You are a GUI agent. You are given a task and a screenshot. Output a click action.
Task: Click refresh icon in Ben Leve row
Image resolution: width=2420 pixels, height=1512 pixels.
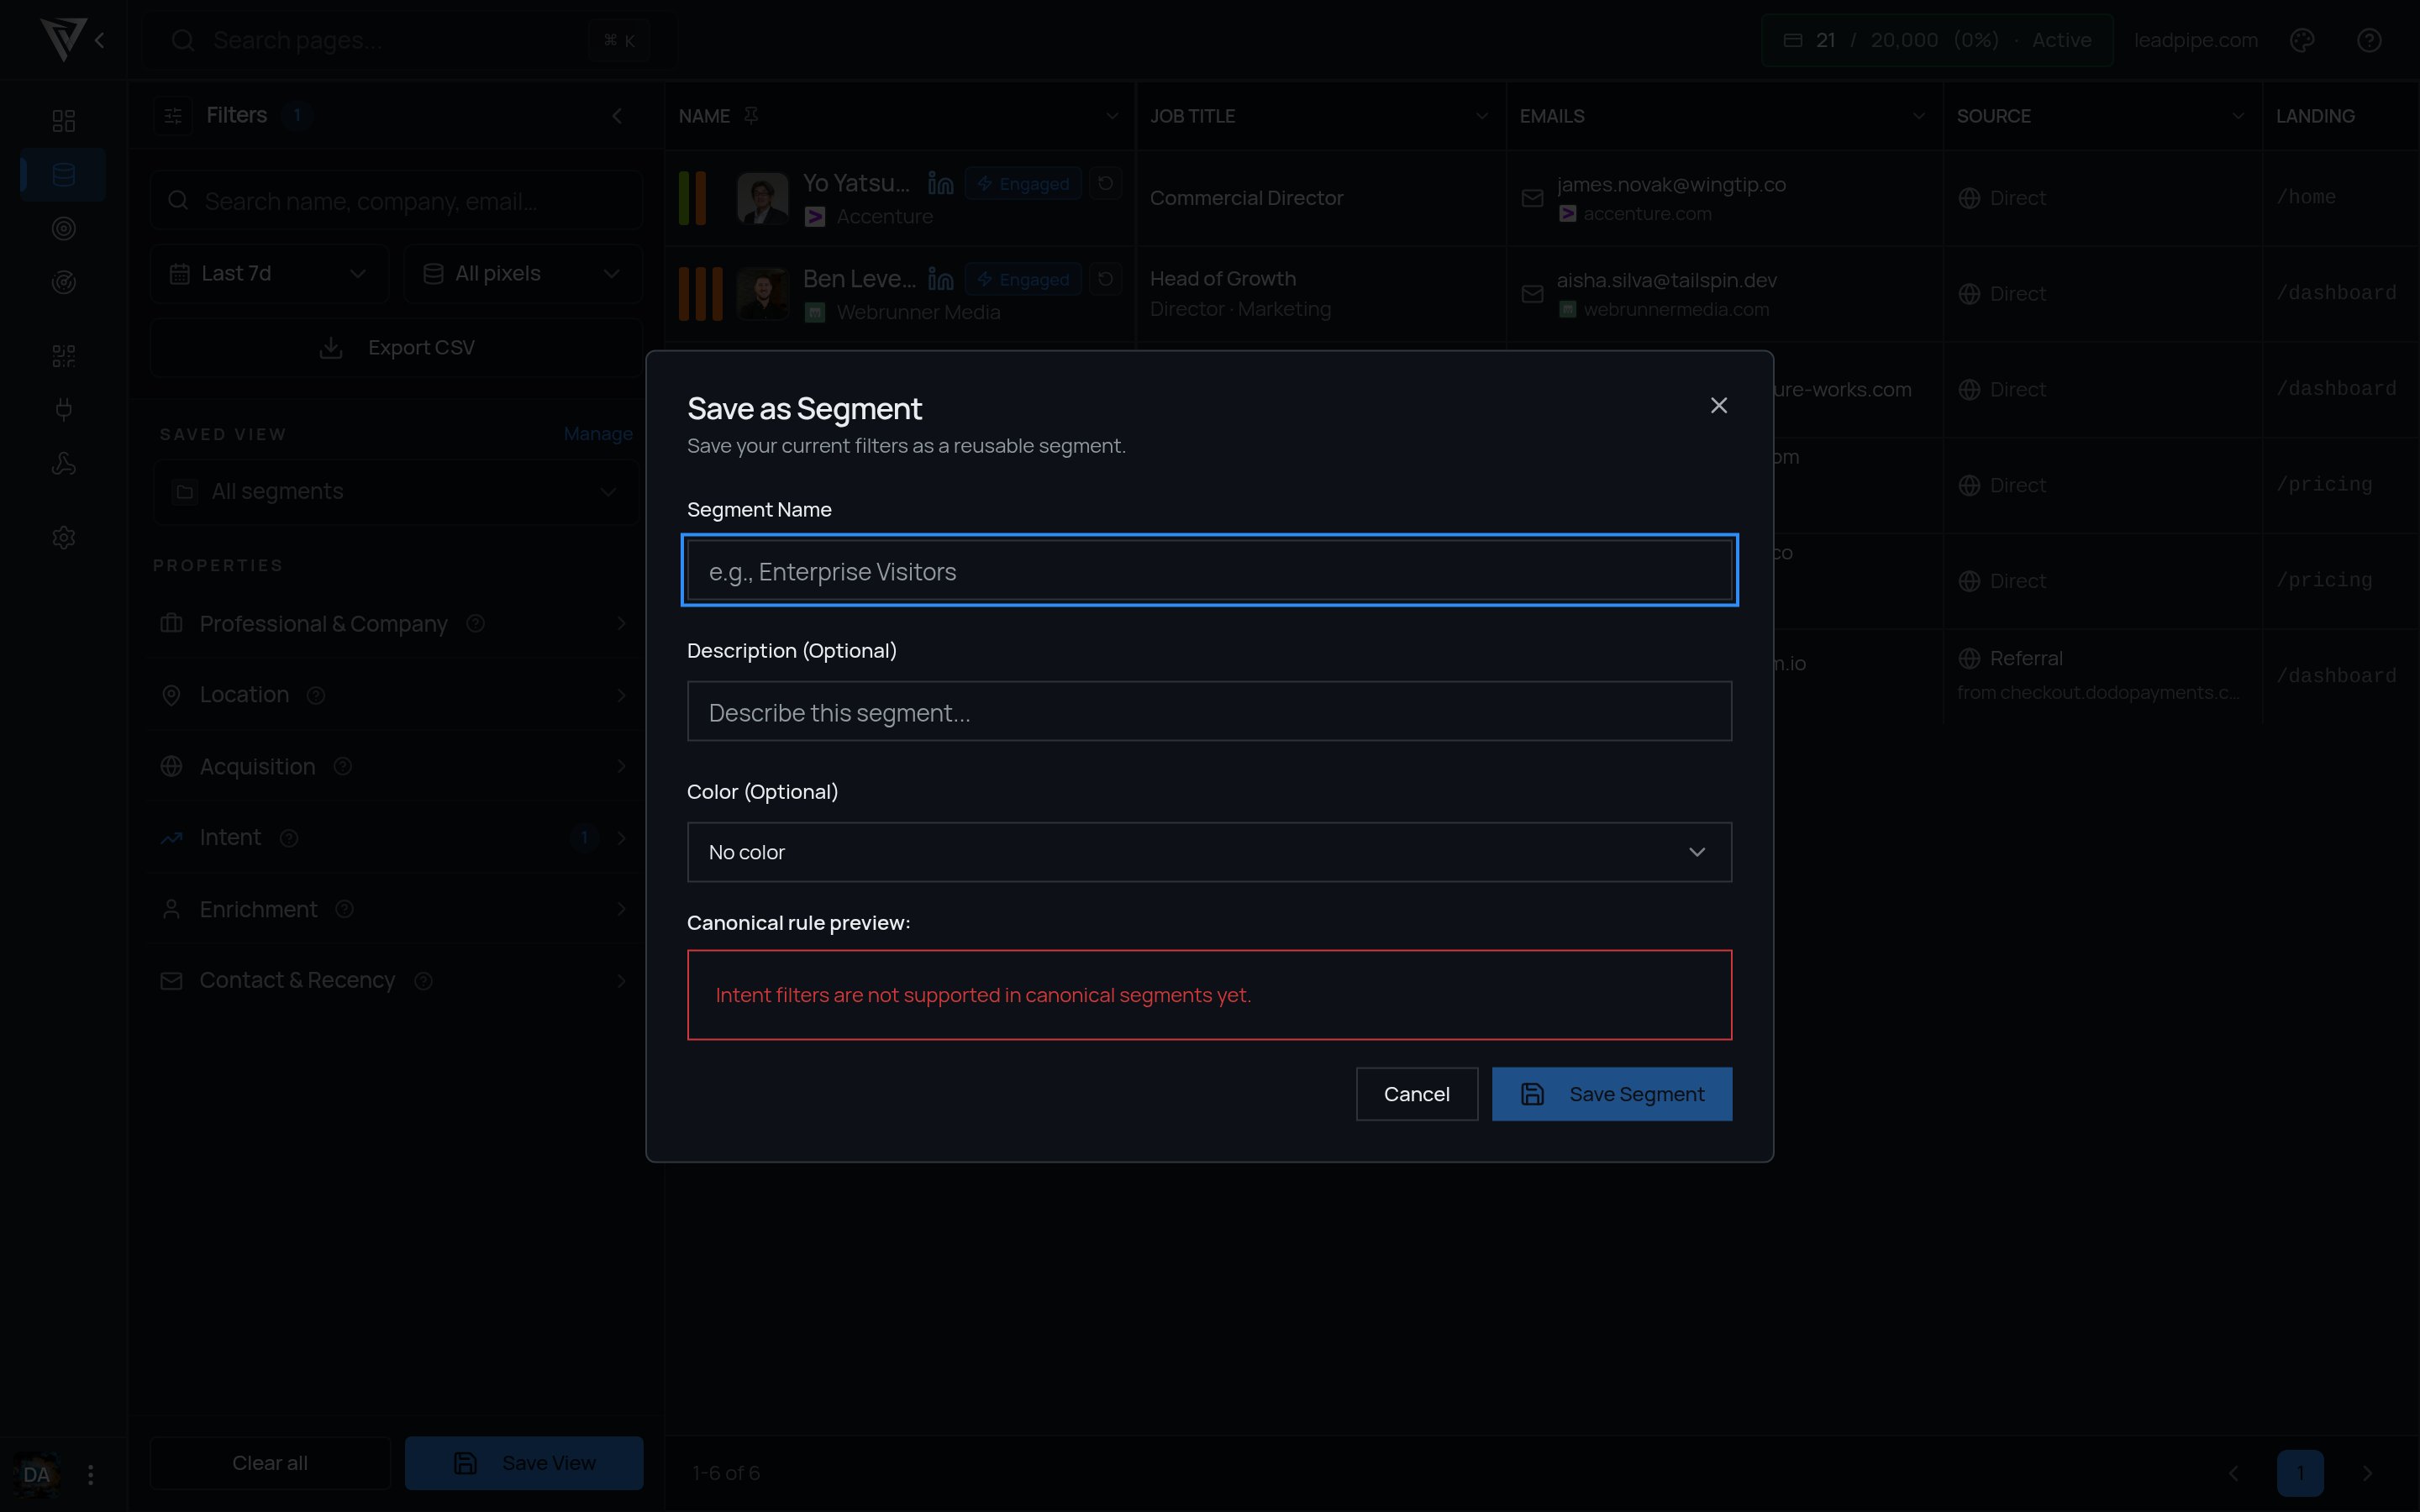1105,280
